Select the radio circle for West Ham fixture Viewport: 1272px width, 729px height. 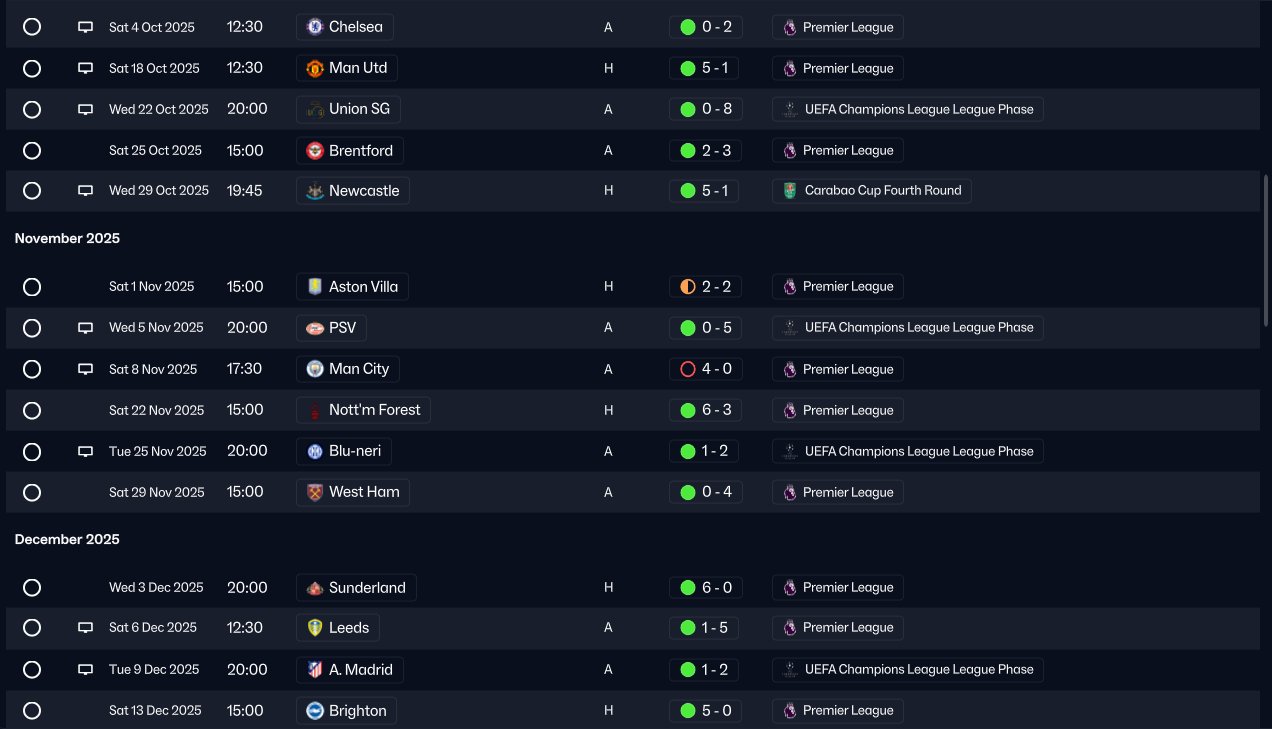click(x=32, y=493)
